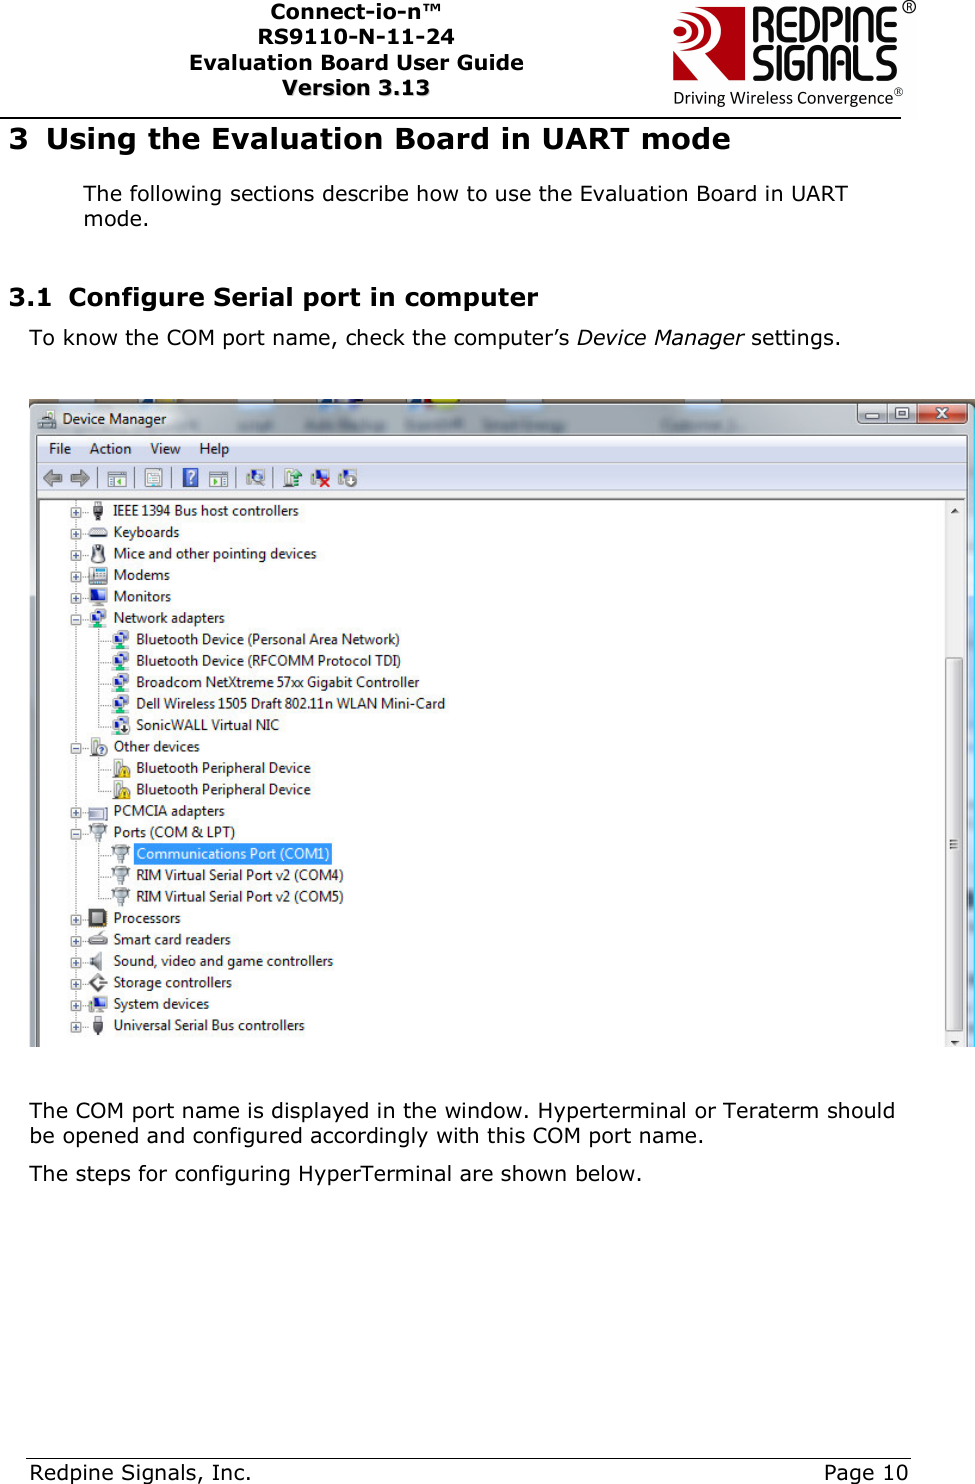
Task: Expand the Keyboards node
Action: click(x=76, y=534)
